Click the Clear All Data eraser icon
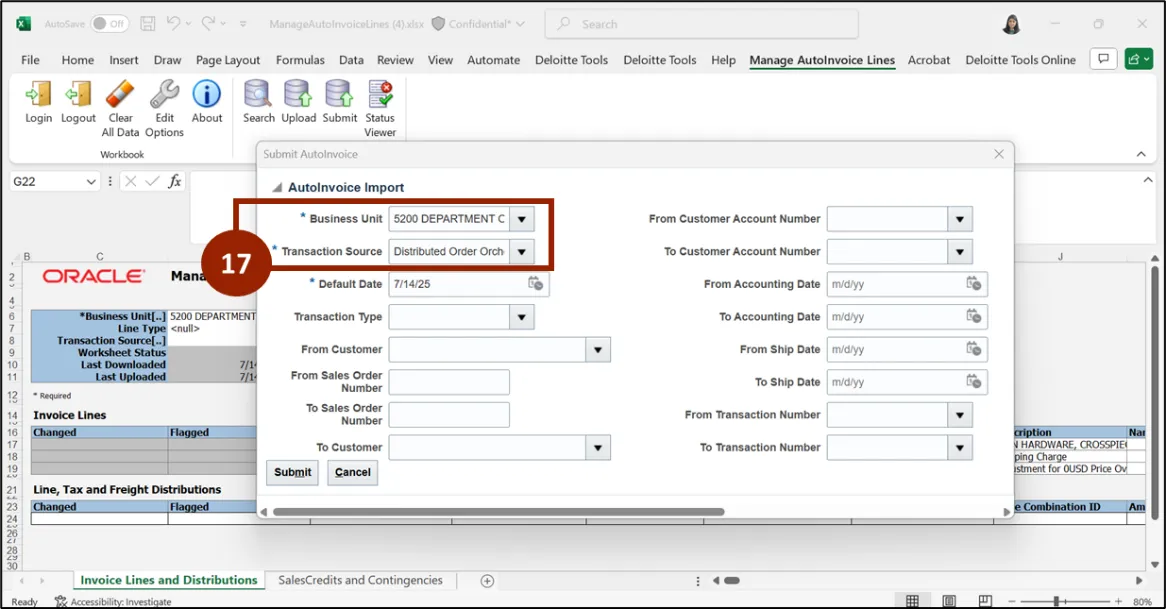1166x609 pixels. tap(120, 96)
